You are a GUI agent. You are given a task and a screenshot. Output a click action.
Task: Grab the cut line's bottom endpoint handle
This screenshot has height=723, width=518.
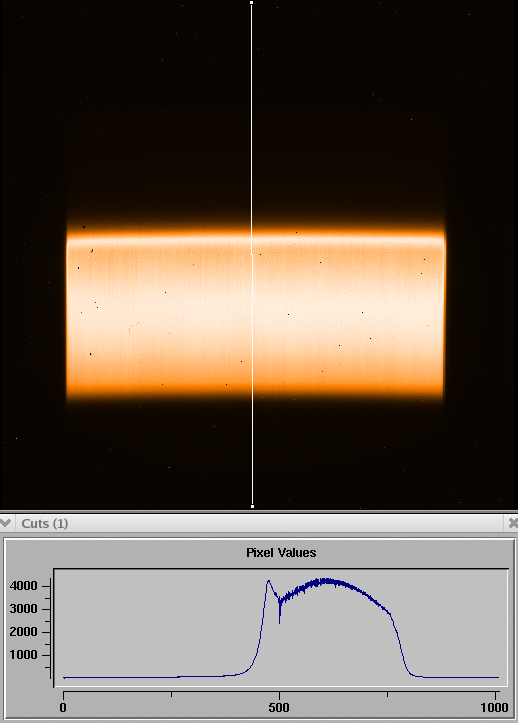coord(252,506)
